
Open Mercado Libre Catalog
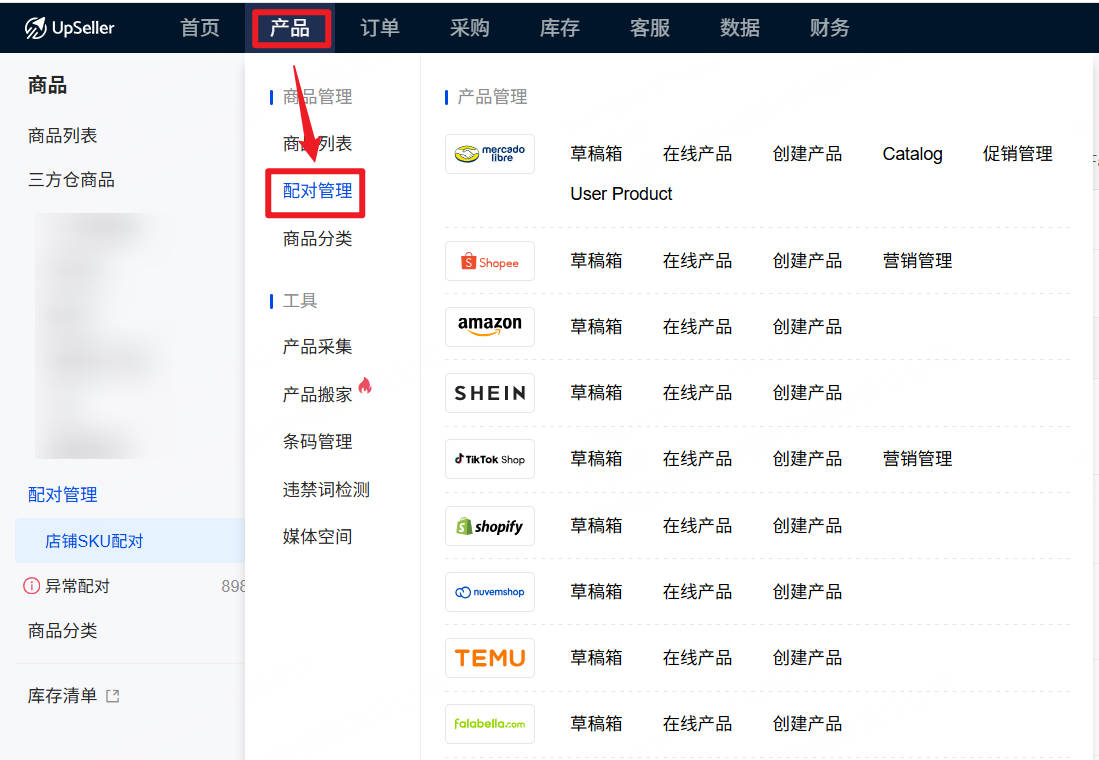coord(913,154)
